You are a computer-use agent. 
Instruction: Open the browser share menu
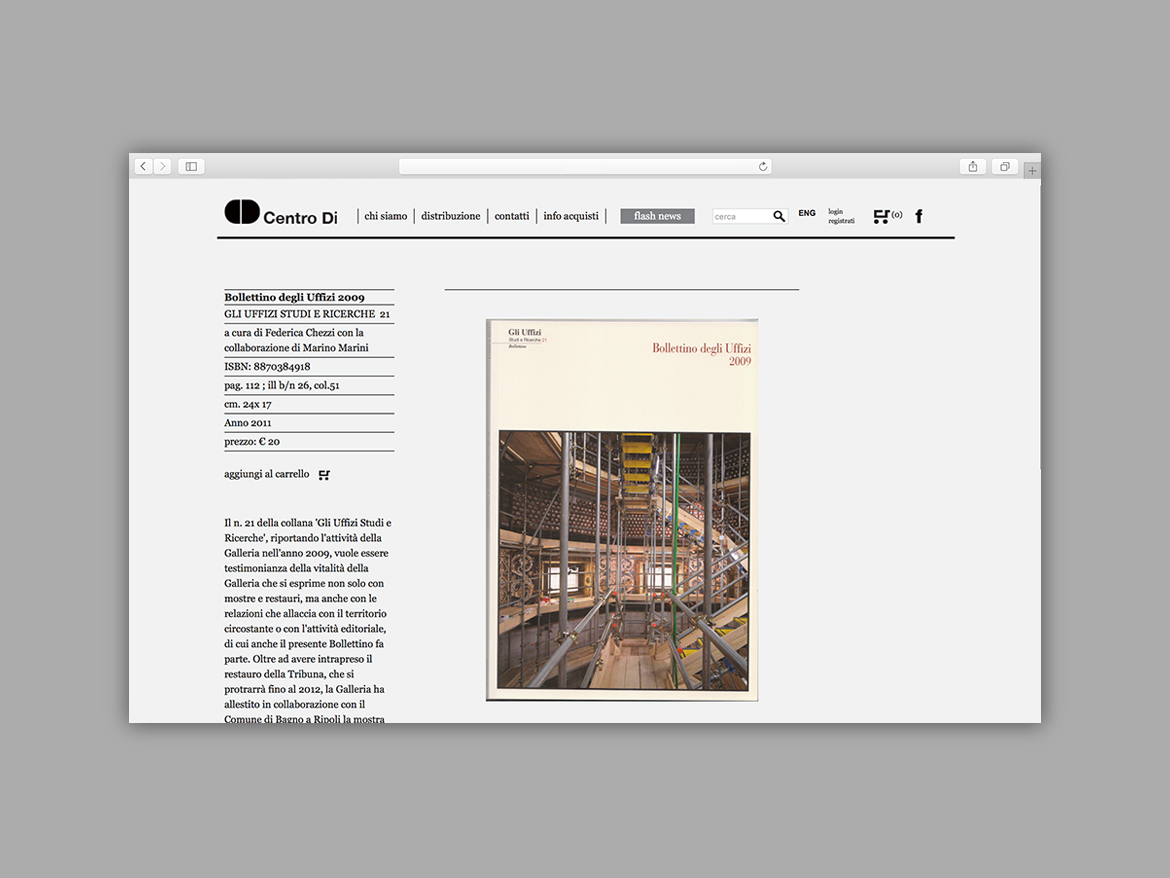click(973, 166)
